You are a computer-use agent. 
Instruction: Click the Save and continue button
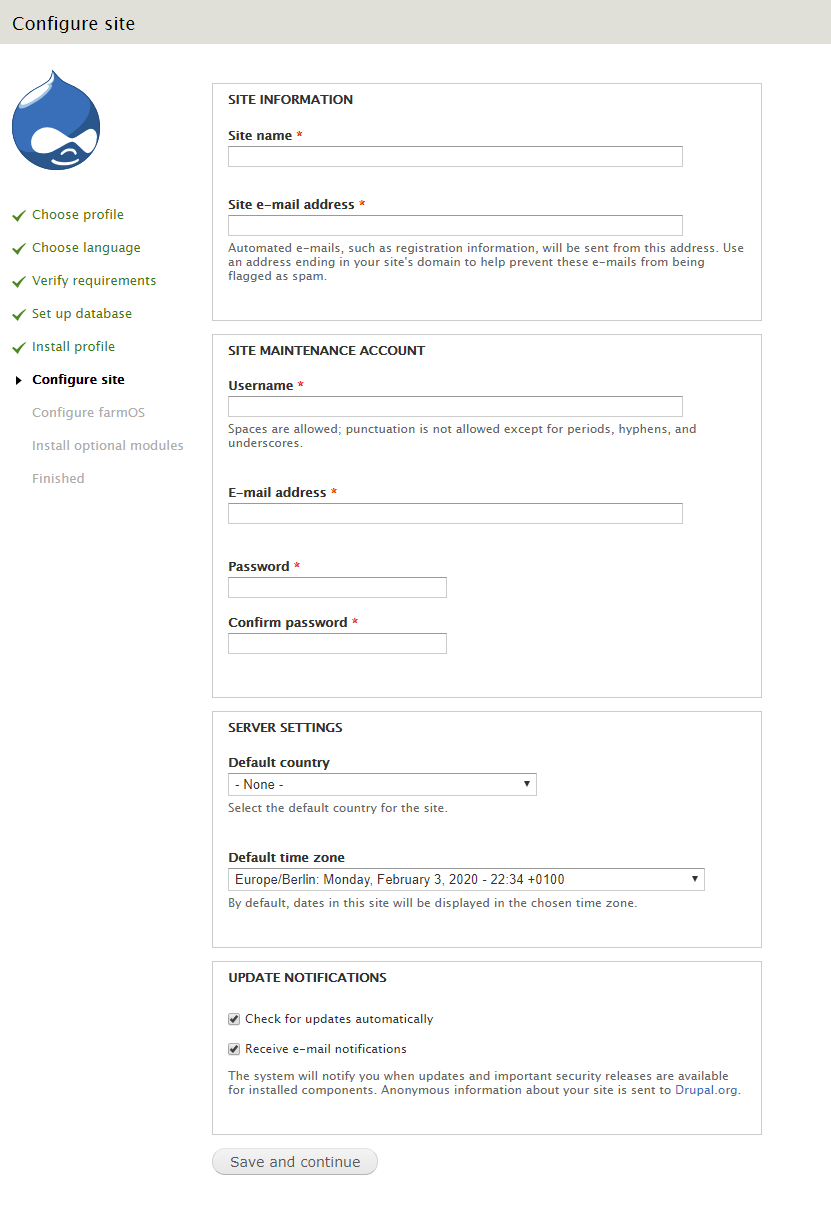tap(295, 1162)
